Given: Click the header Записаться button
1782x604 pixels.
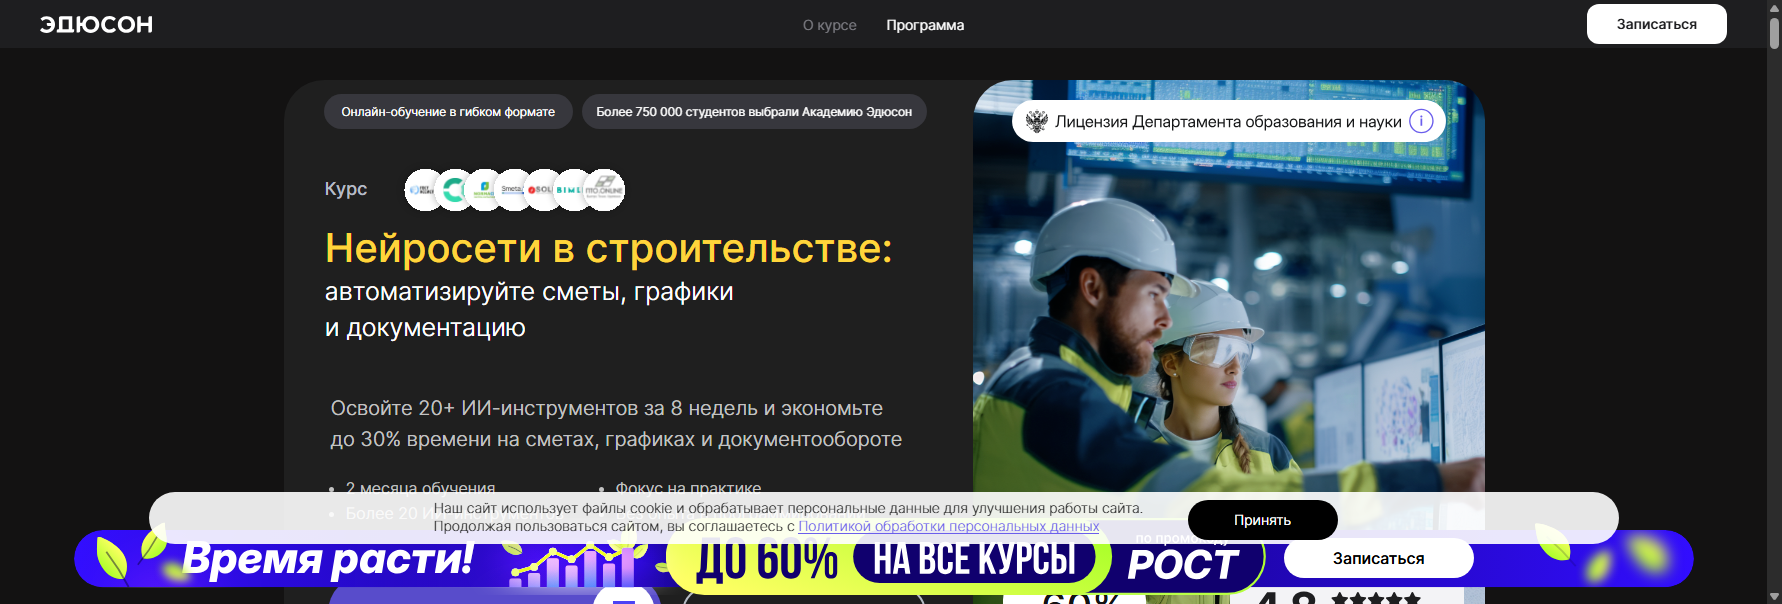Looking at the screenshot, I should click(x=1656, y=24).
